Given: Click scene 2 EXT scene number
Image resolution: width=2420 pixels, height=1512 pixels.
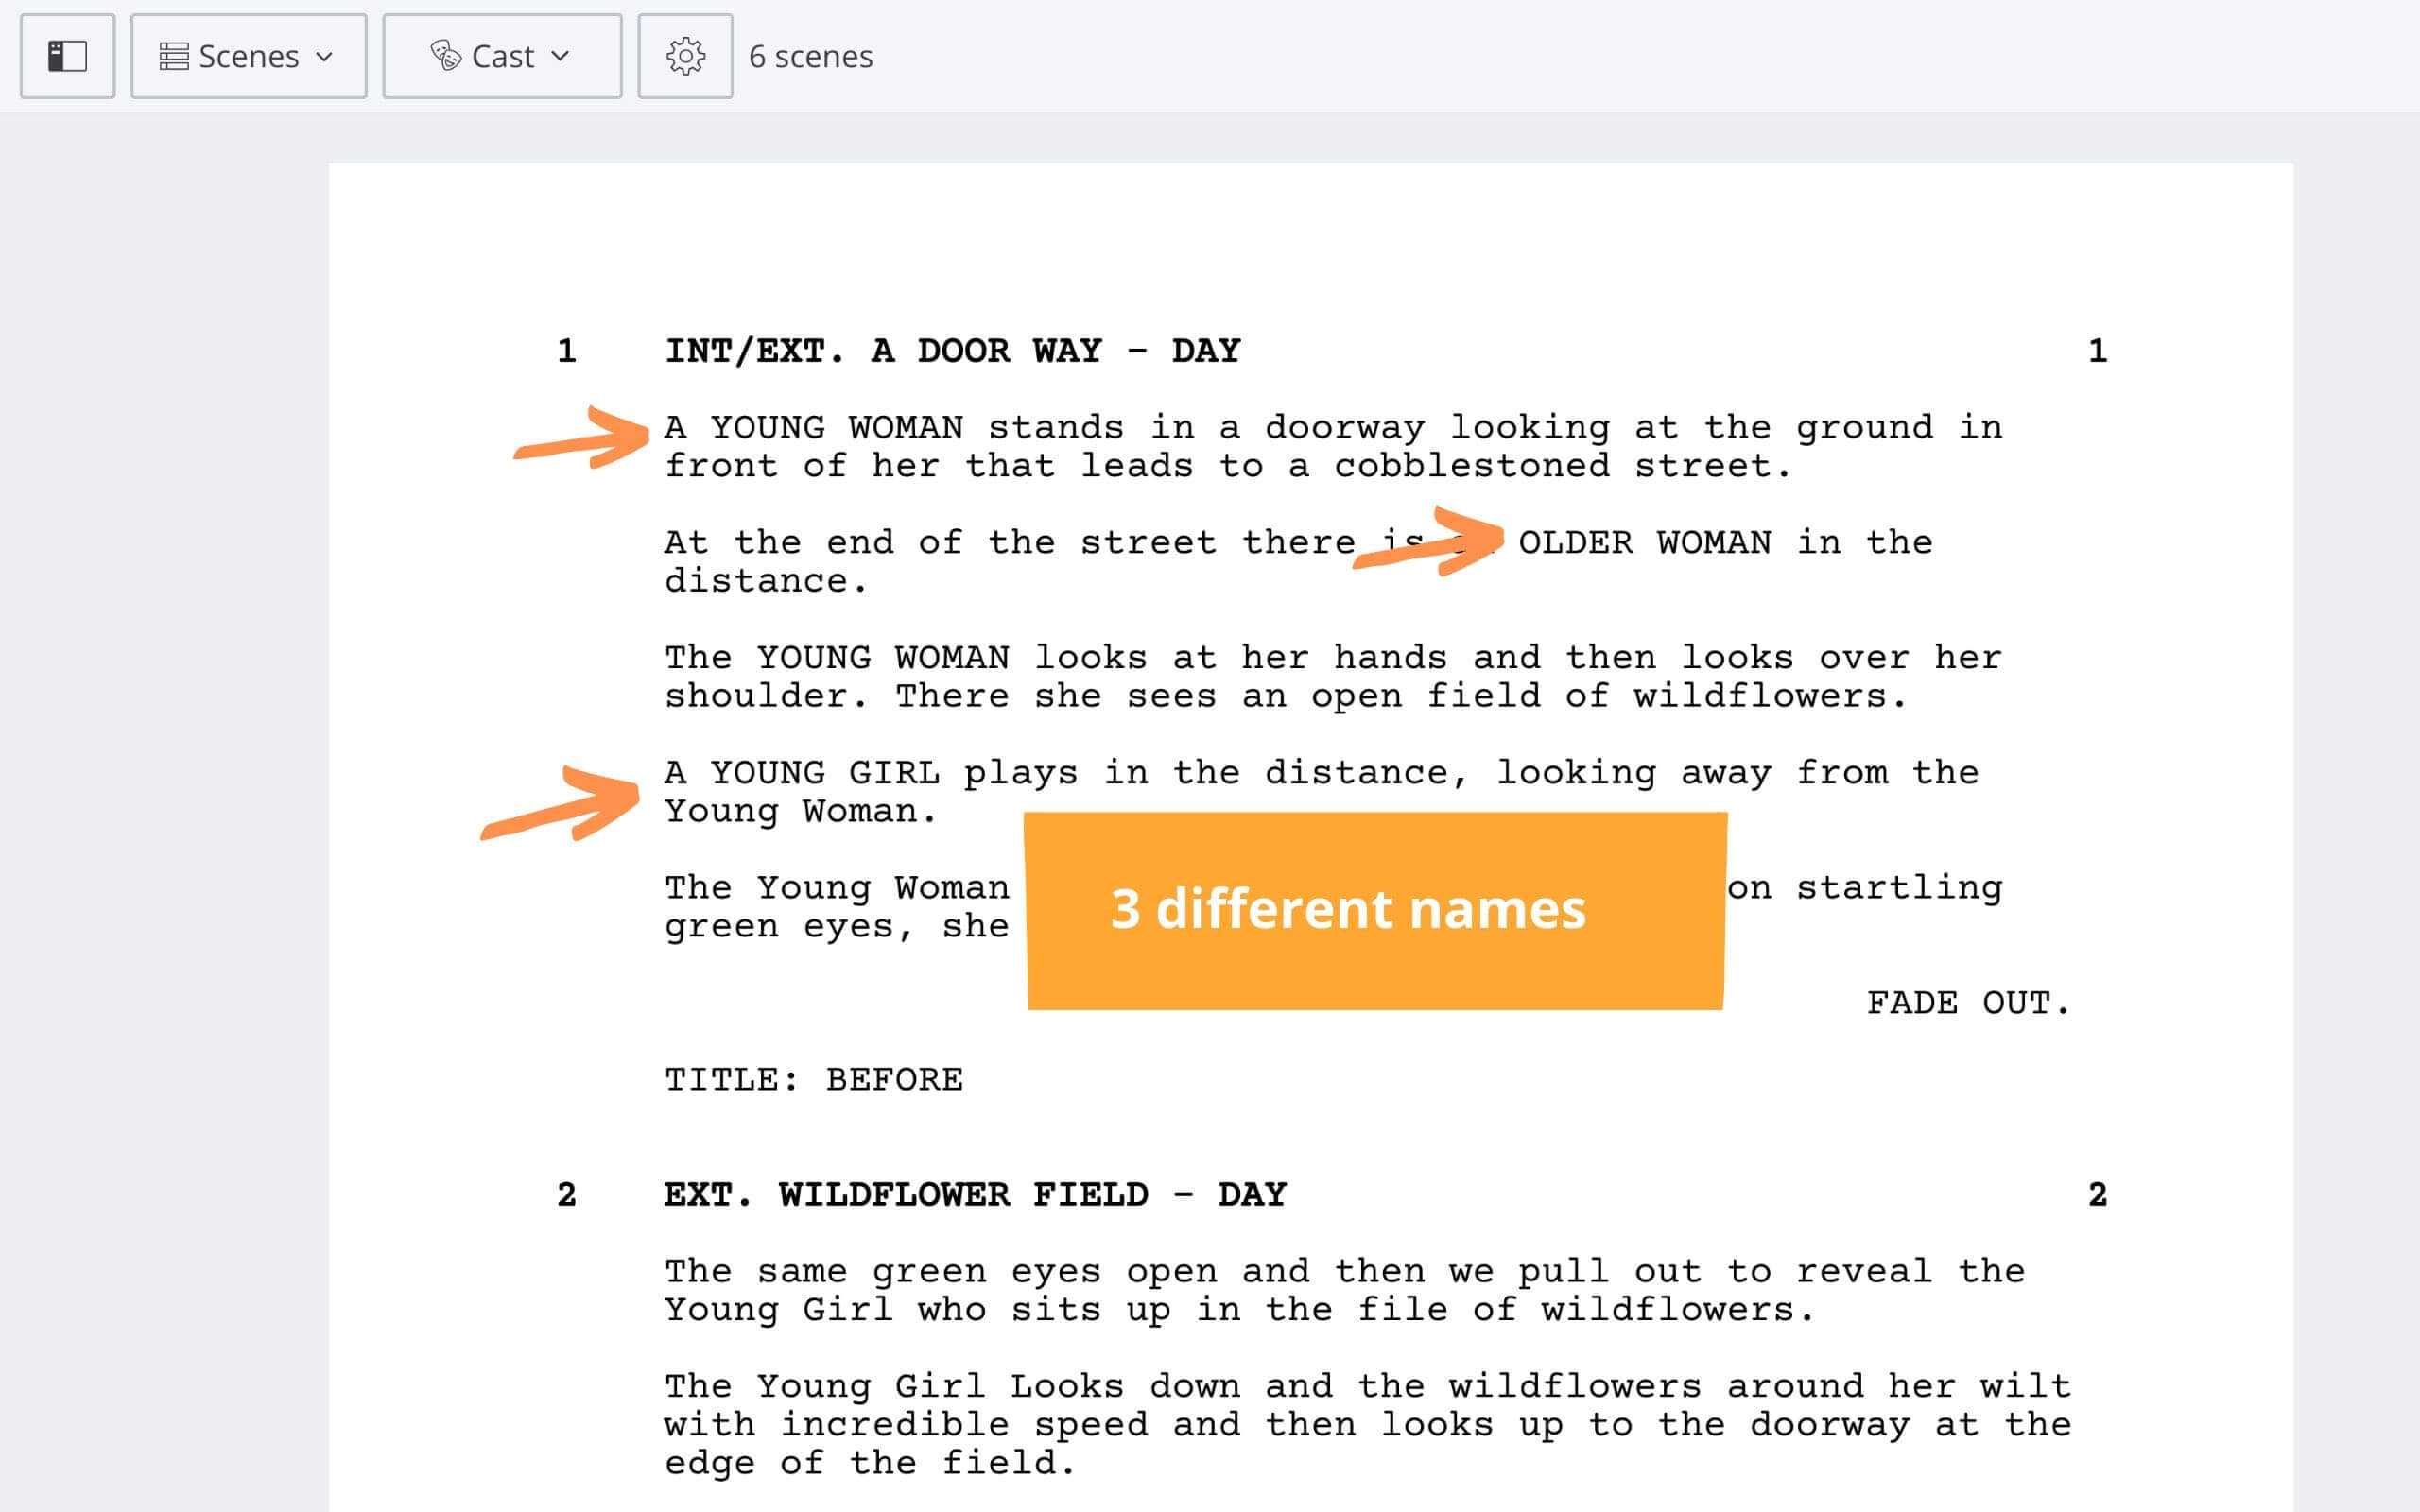Looking at the screenshot, I should coord(568,1194).
